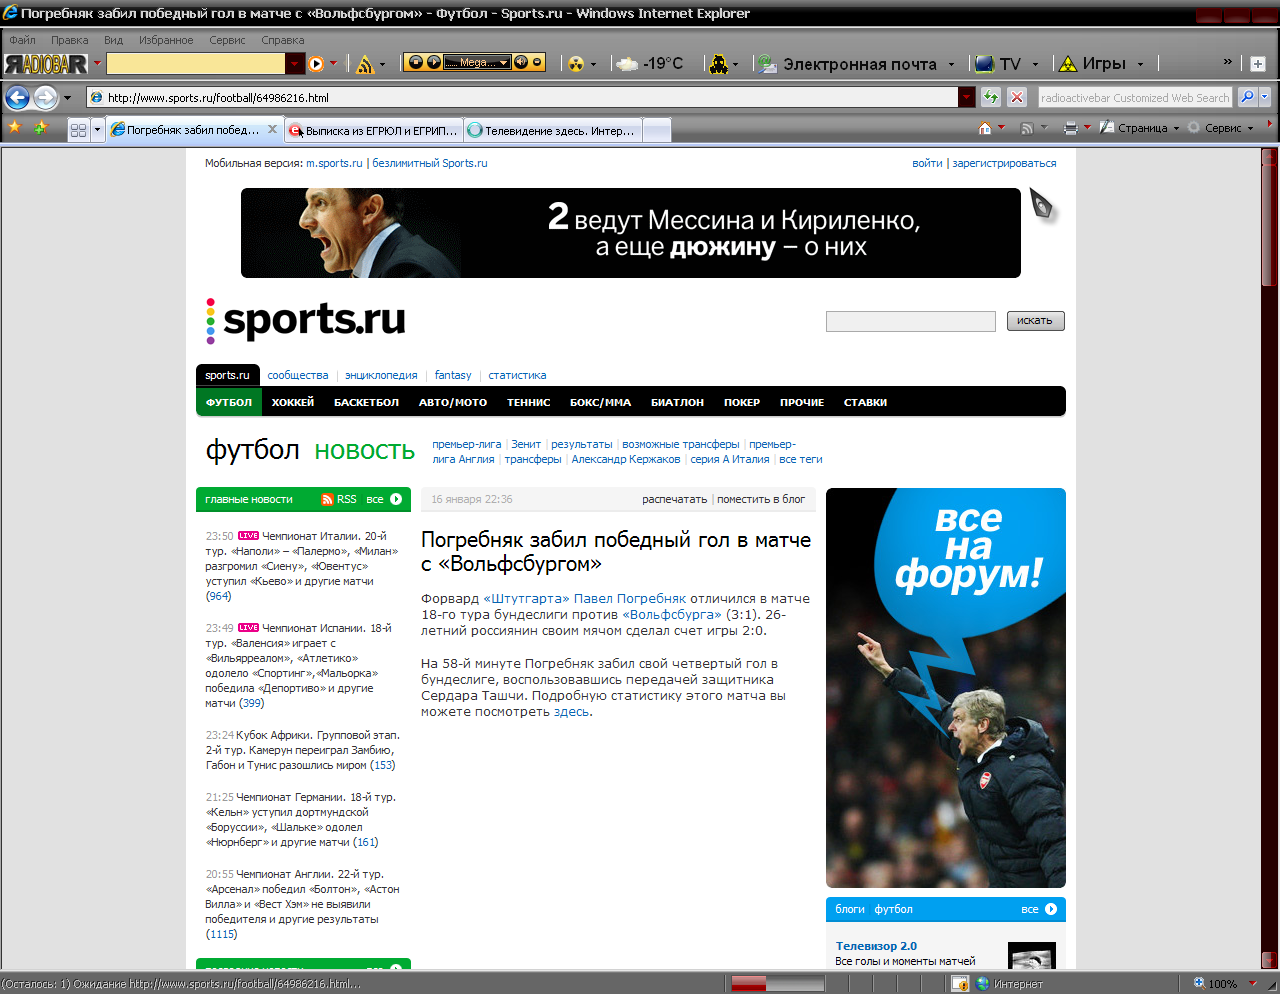Click the RSS icon in главные новости
Viewport: 1280px width, 994px height.
pyautogui.click(x=327, y=499)
